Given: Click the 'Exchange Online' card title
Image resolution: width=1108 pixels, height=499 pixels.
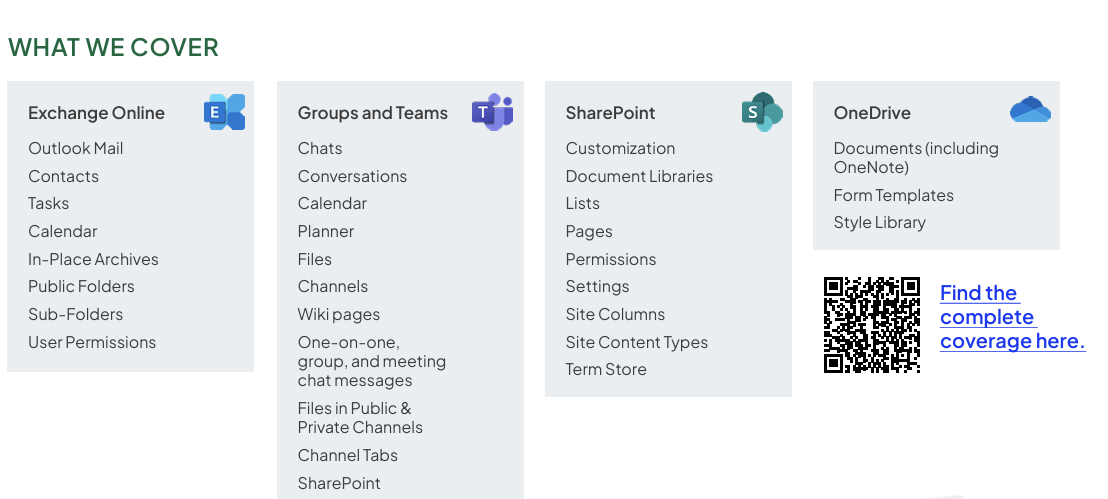Looking at the screenshot, I should pos(96,113).
